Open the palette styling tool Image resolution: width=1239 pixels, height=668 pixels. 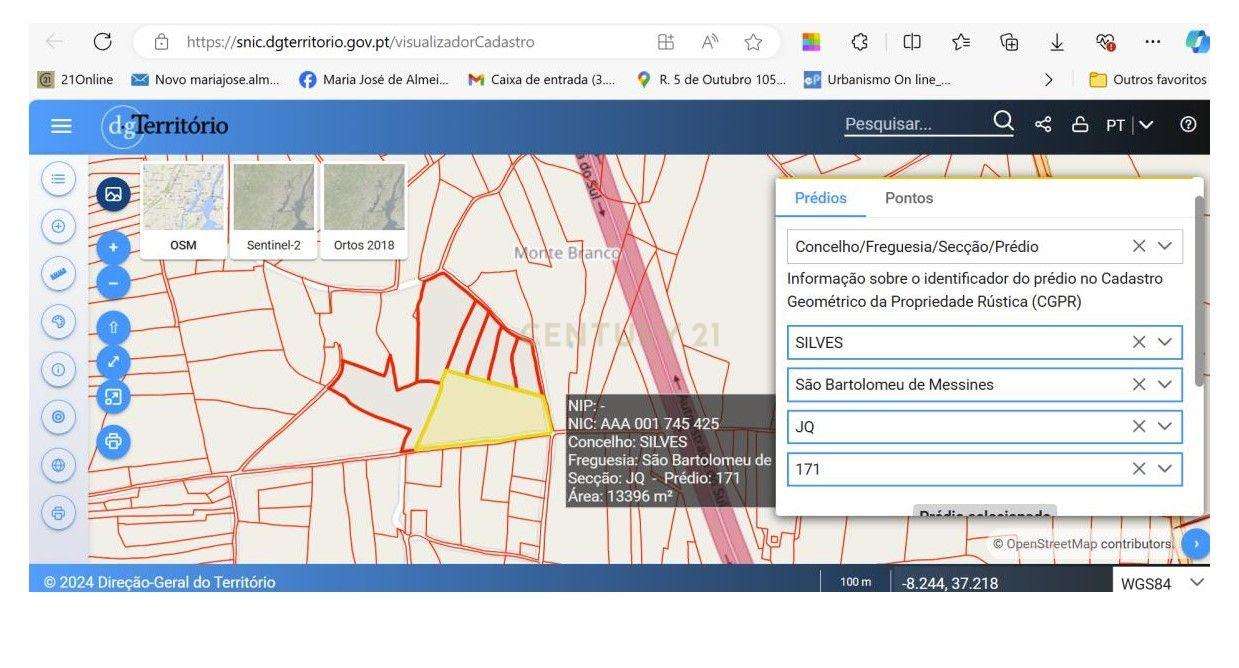pyautogui.click(x=58, y=322)
